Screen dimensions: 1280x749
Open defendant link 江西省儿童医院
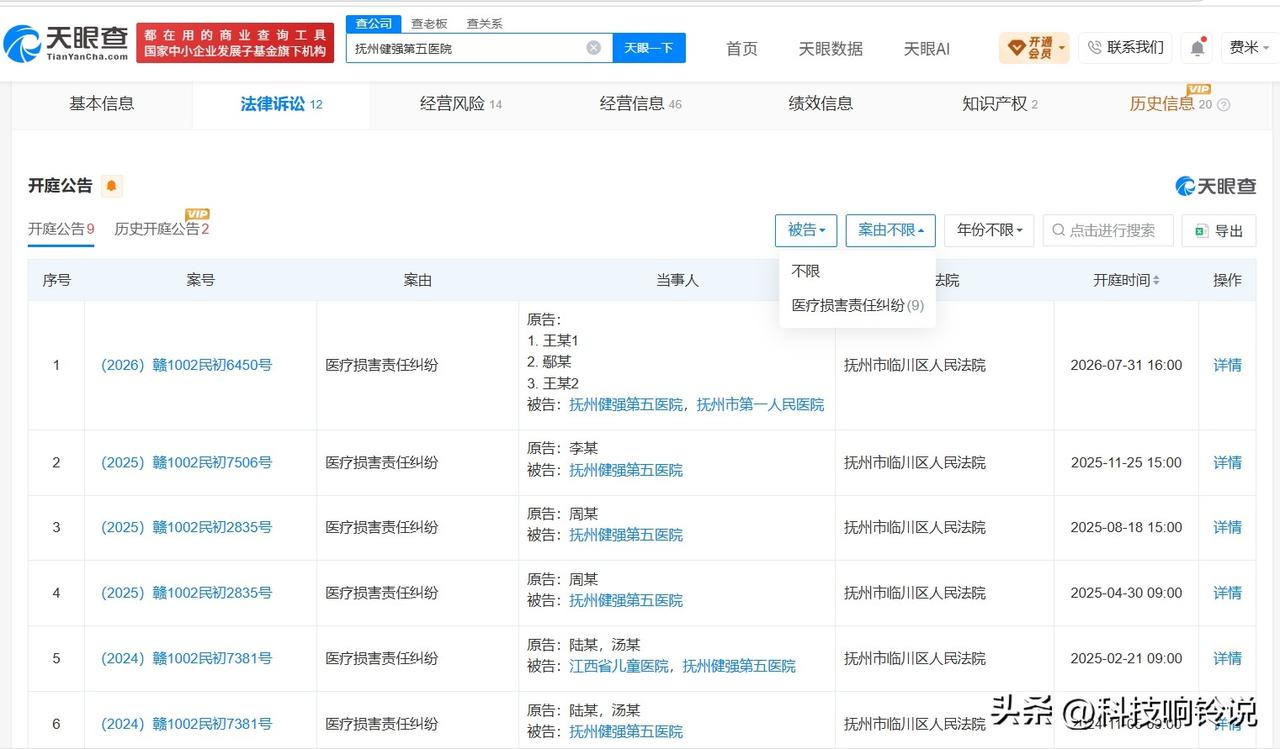click(619, 666)
